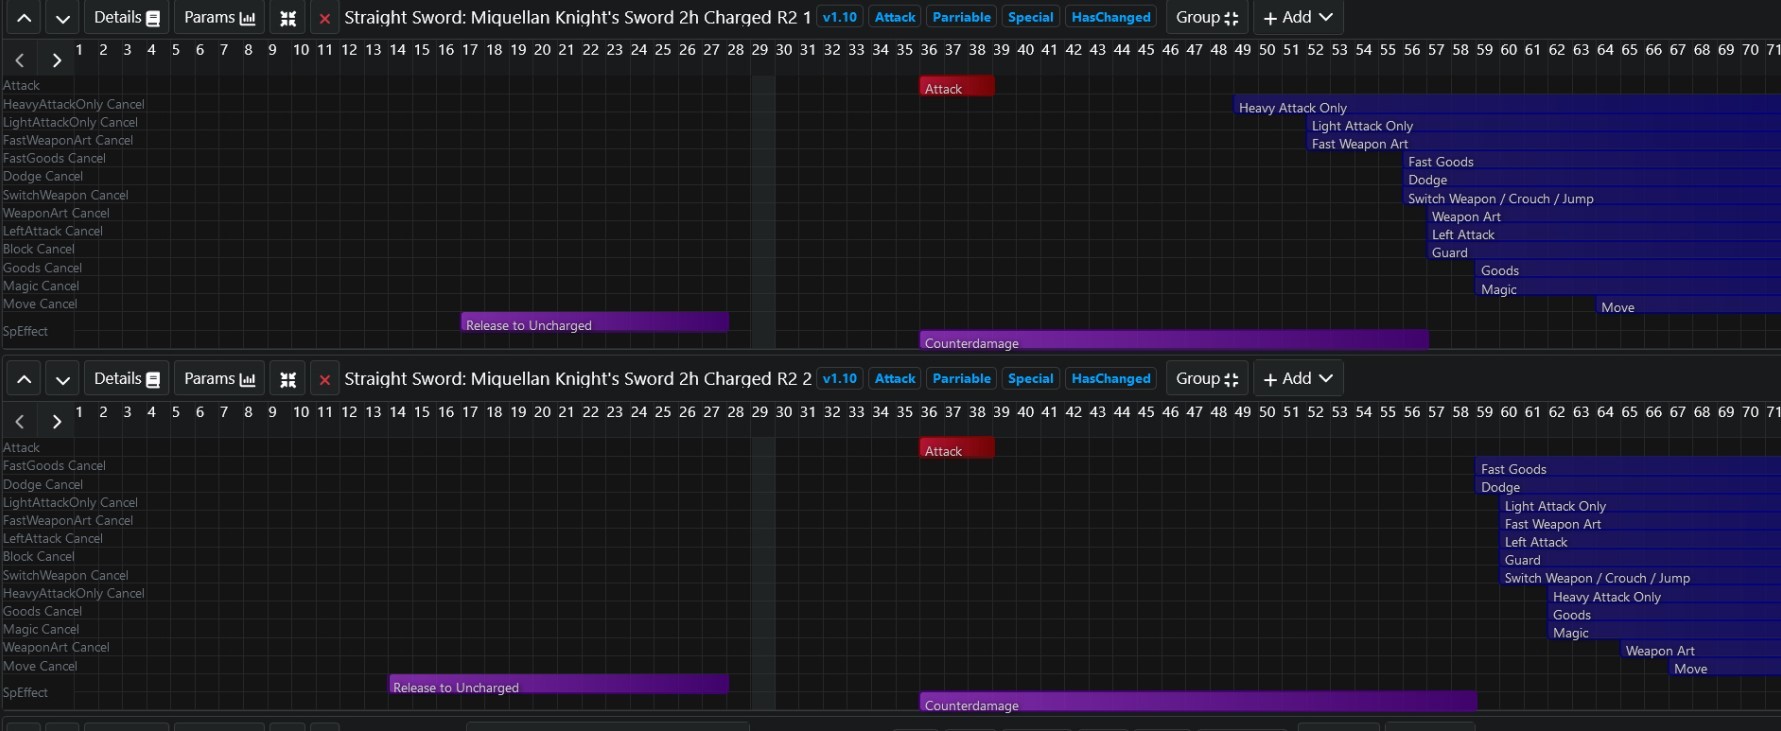This screenshot has height=731, width=1781.
Task: Collapse the Charged R2 1 timeline view
Action: pos(288,18)
